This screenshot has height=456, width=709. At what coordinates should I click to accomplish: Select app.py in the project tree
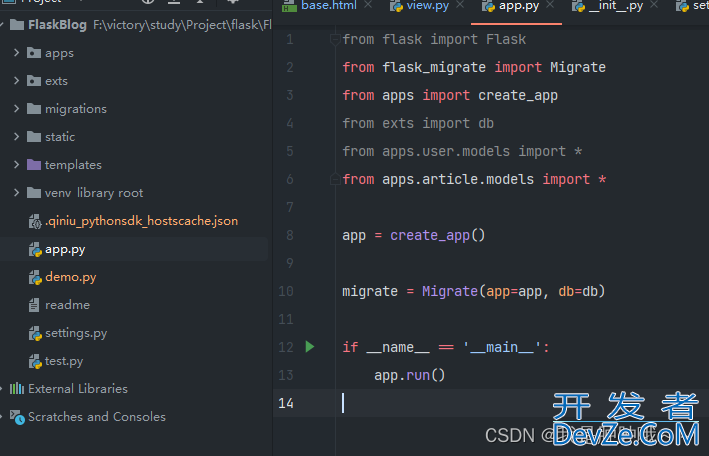tap(65, 249)
